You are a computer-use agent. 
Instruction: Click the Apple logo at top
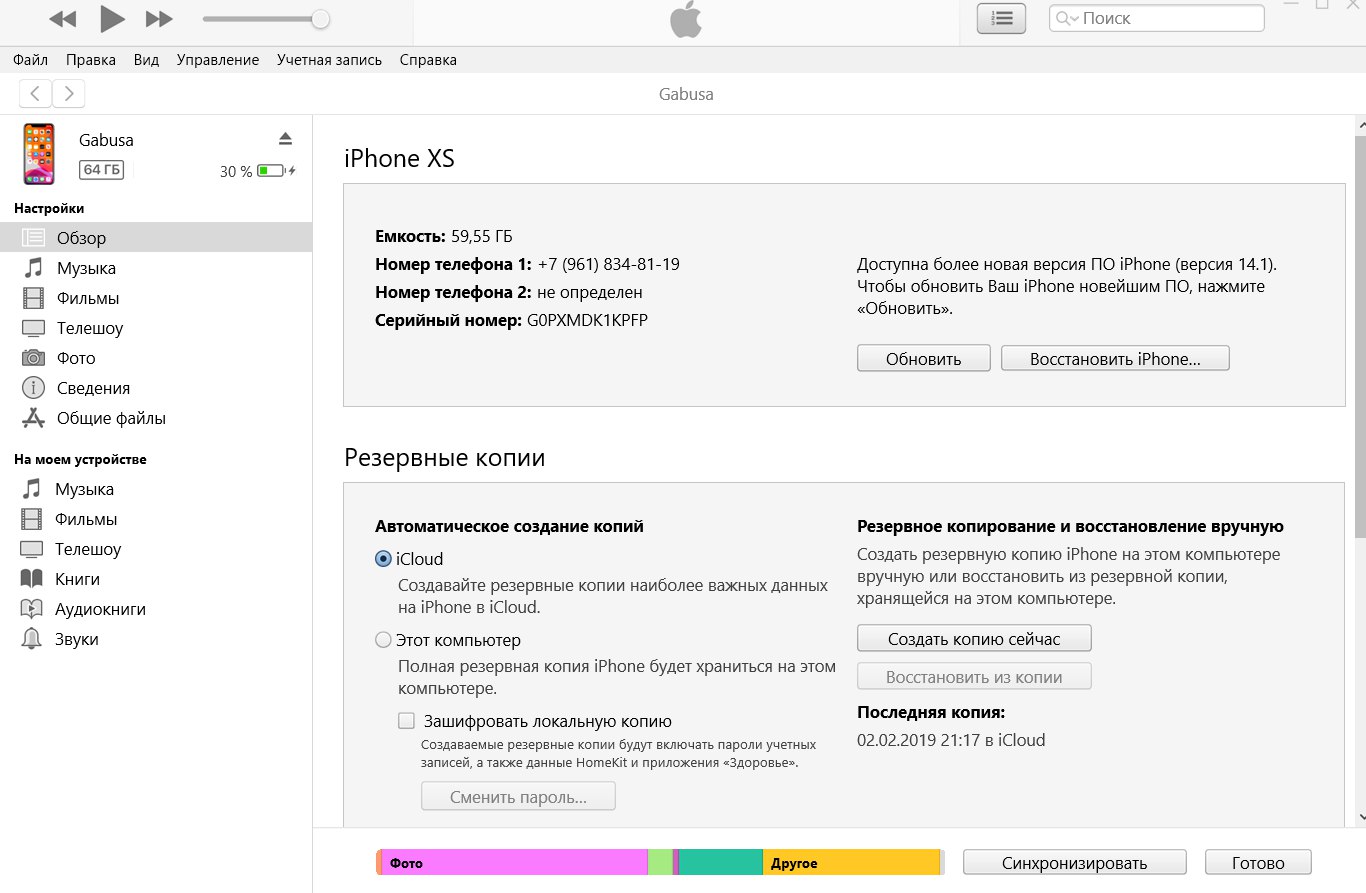coord(686,19)
